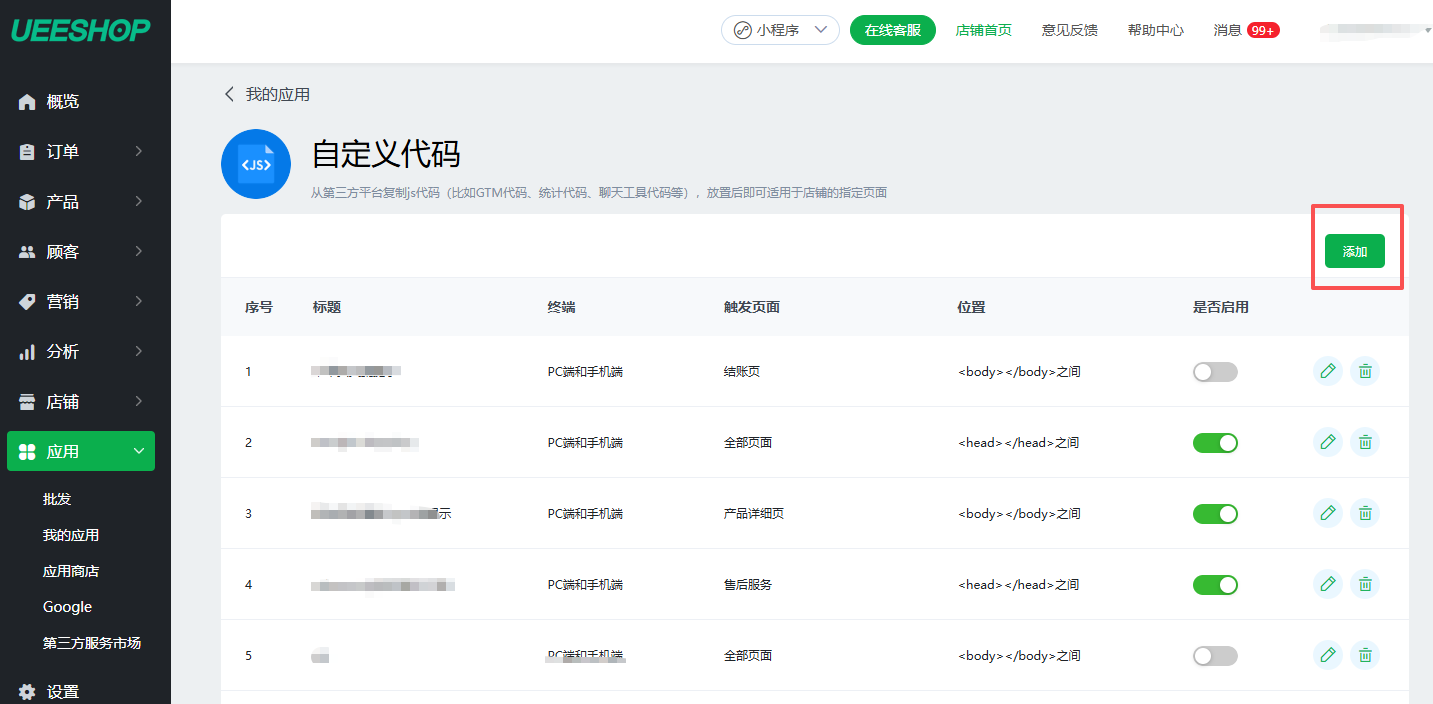This screenshot has width=1433, height=704.
Task: Turn on the row 5 enable toggle
Action: [x=1215, y=656]
